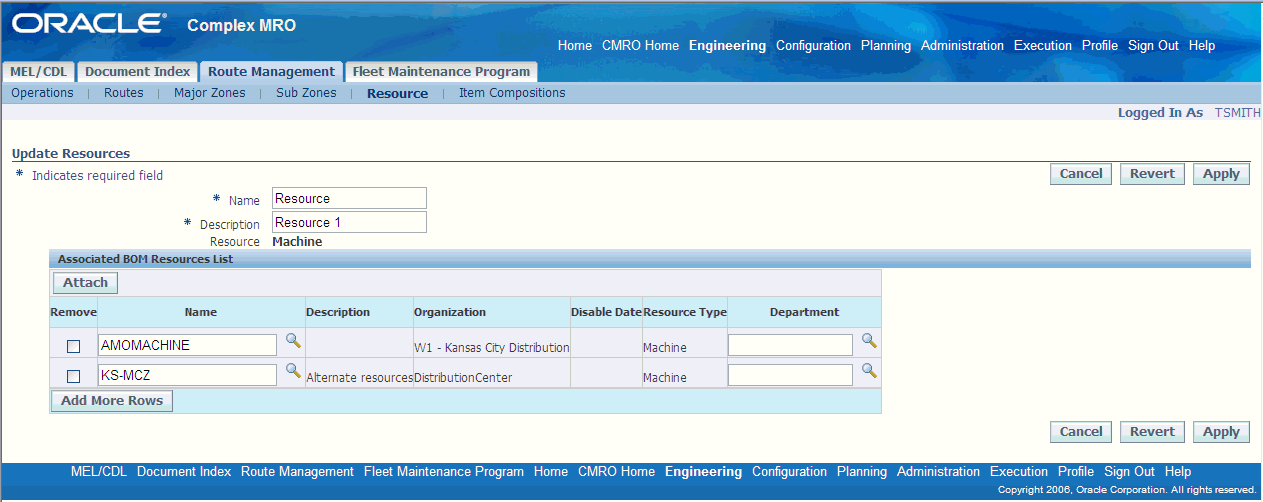Select Resource subtab

[397, 93]
